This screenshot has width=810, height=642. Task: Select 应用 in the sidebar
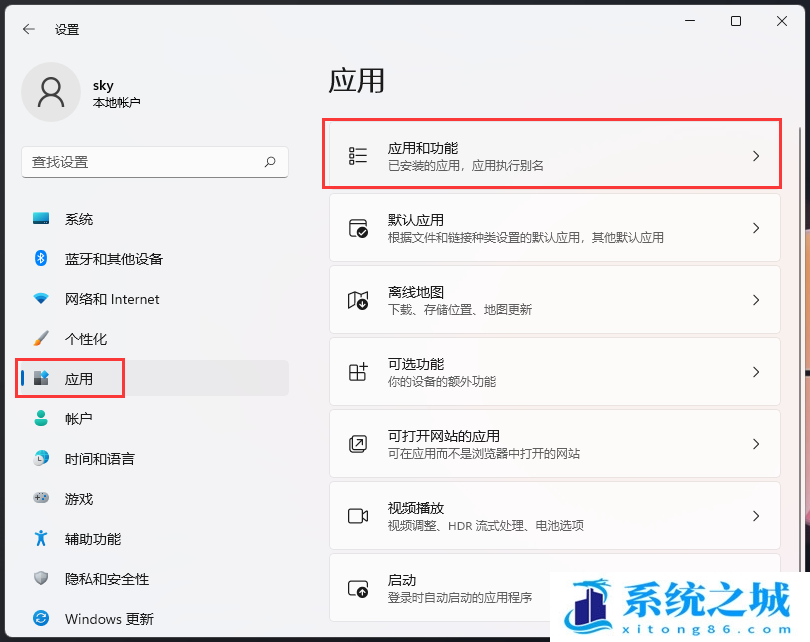[155, 378]
